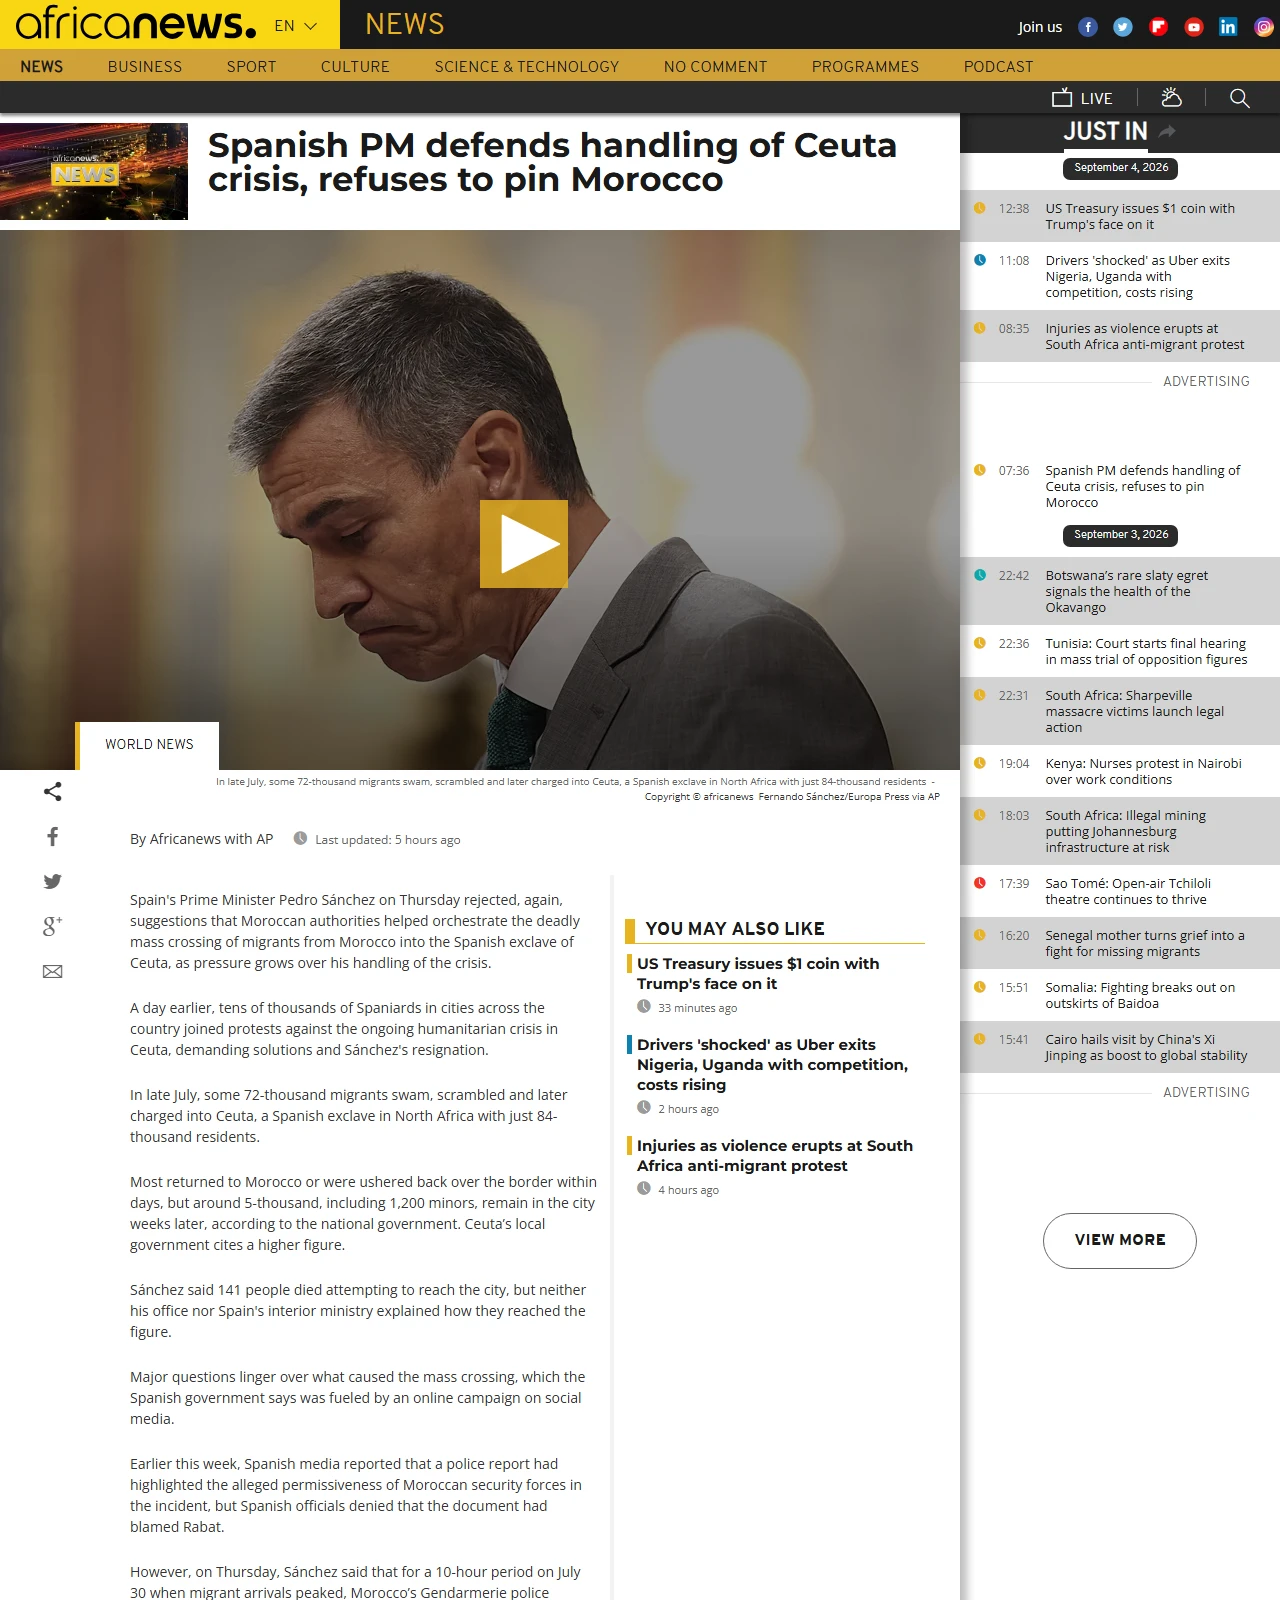Open the YouTube icon in the header

[1193, 27]
